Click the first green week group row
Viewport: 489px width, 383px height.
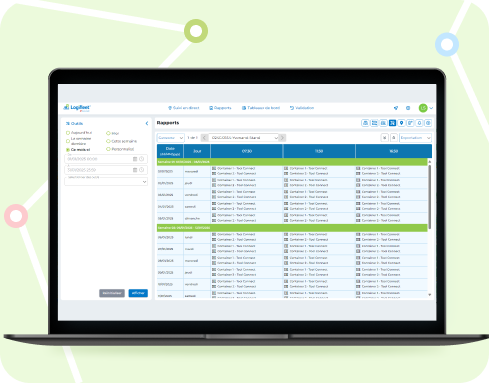tap(292, 162)
